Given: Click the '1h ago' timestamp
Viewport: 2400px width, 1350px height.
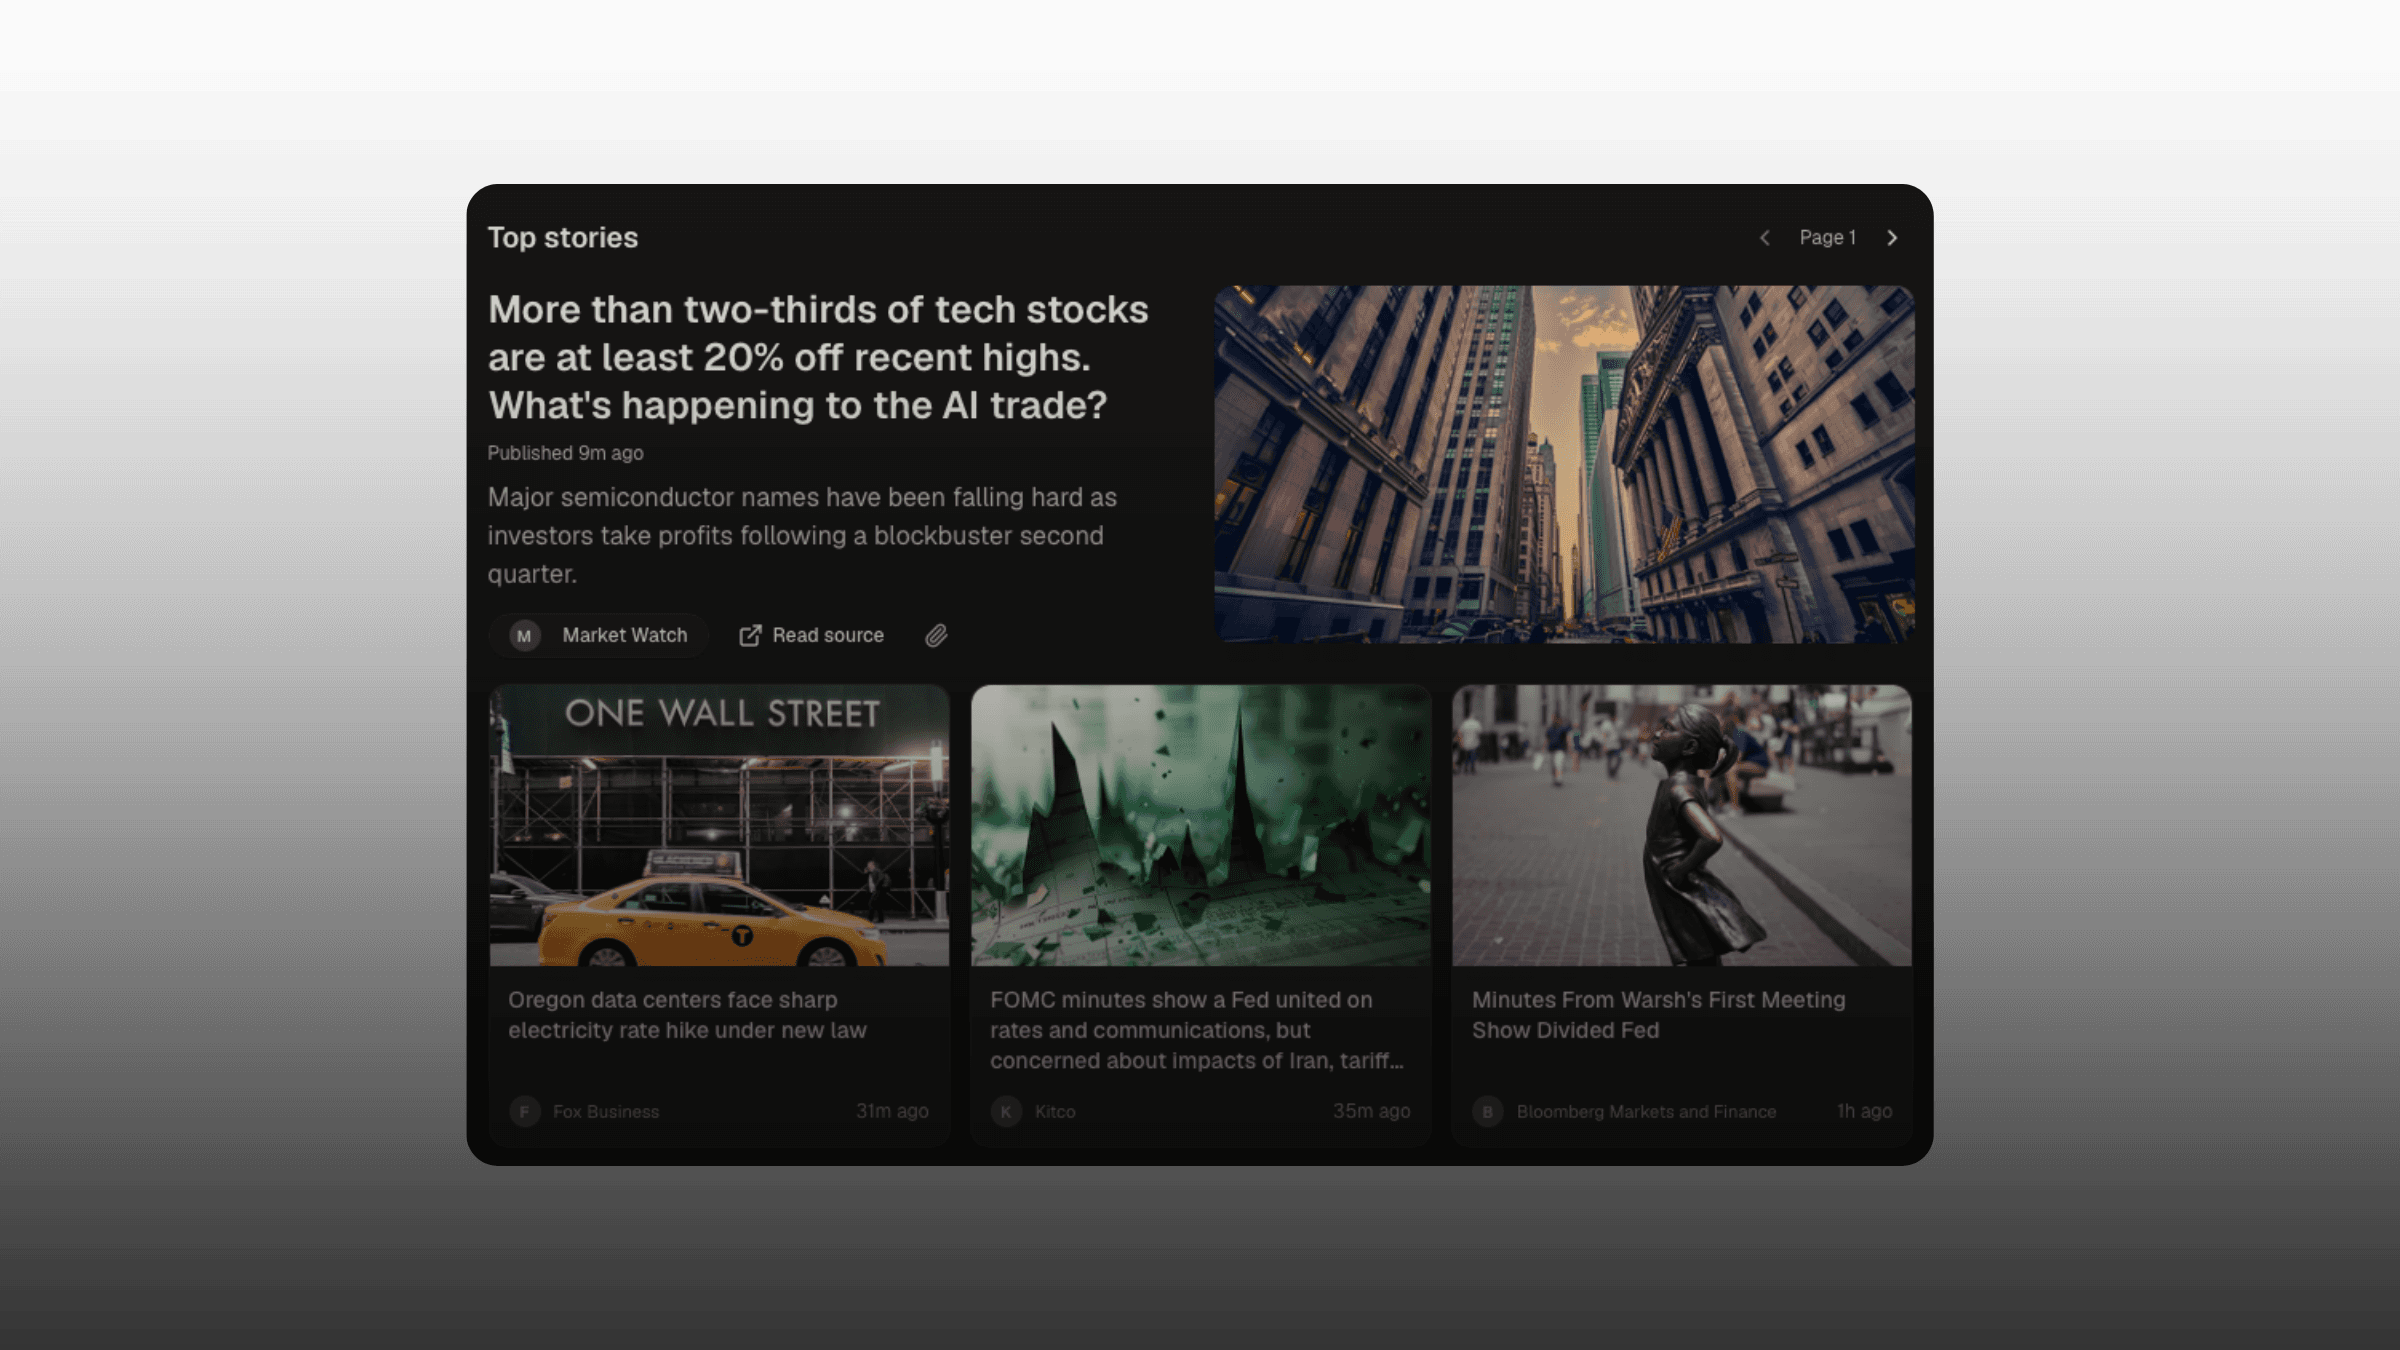Looking at the screenshot, I should 1864,1111.
